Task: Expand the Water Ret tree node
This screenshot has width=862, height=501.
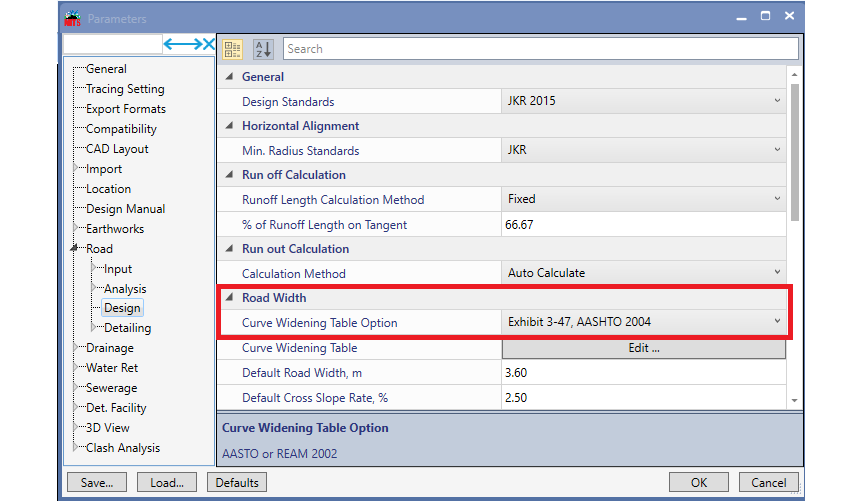Action: coord(76,367)
